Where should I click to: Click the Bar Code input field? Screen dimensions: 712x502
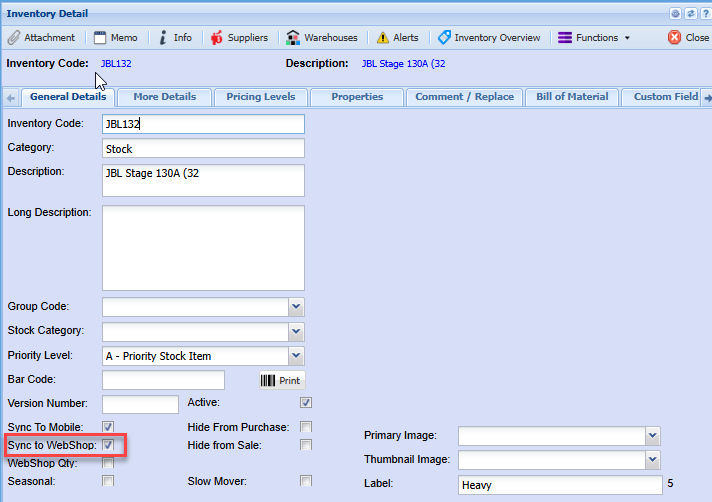tap(163, 380)
